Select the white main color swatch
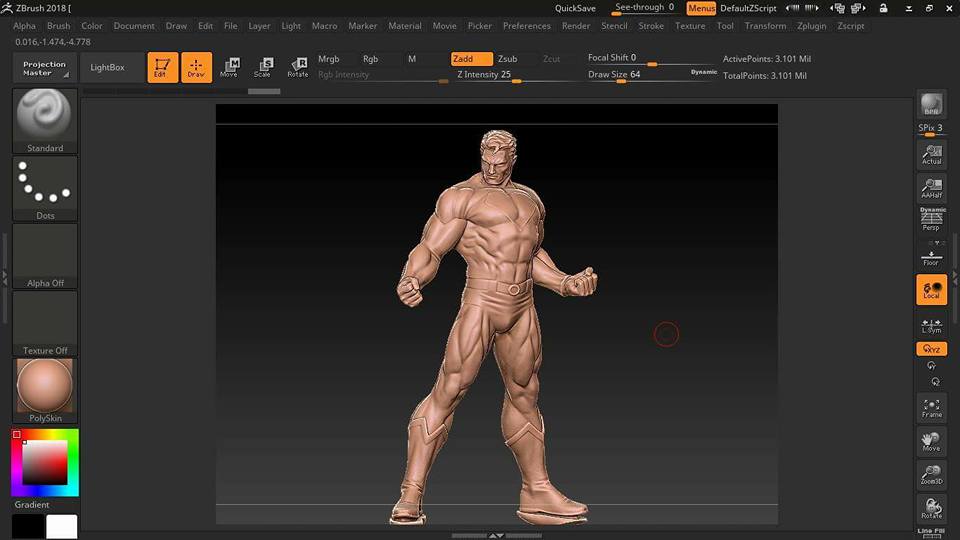Viewport: 960px width, 540px height. (62, 527)
